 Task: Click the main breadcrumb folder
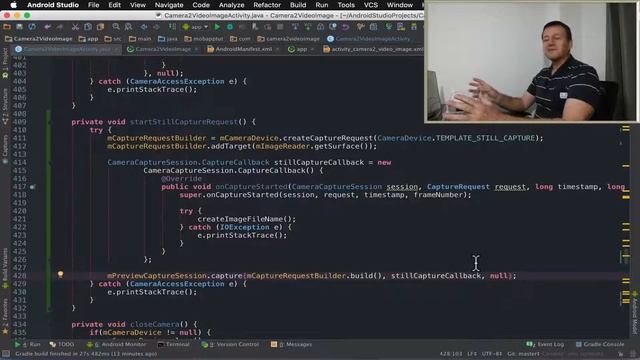click(140, 39)
